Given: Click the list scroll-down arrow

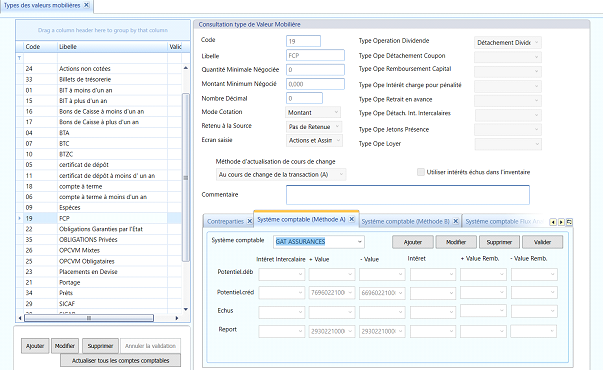Looking at the screenshot, I should [186, 309].
